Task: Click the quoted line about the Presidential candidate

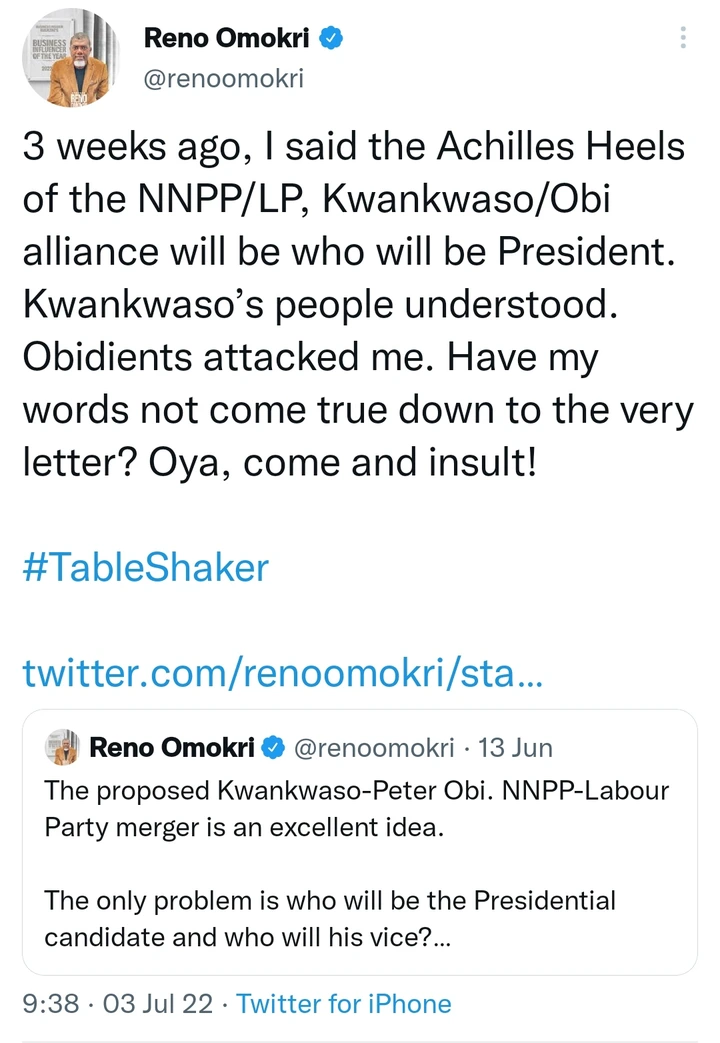Action: (330, 918)
